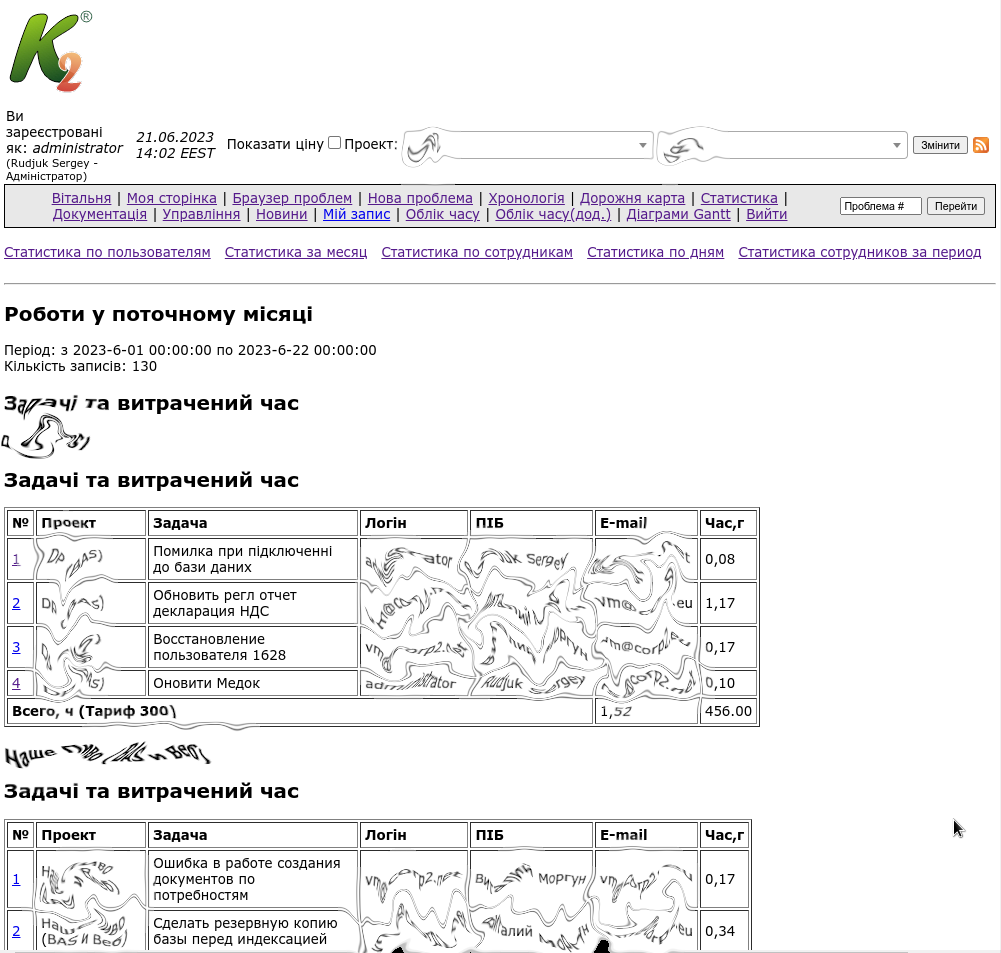
Task: Open task number 3 in first table
Action: click(16, 647)
